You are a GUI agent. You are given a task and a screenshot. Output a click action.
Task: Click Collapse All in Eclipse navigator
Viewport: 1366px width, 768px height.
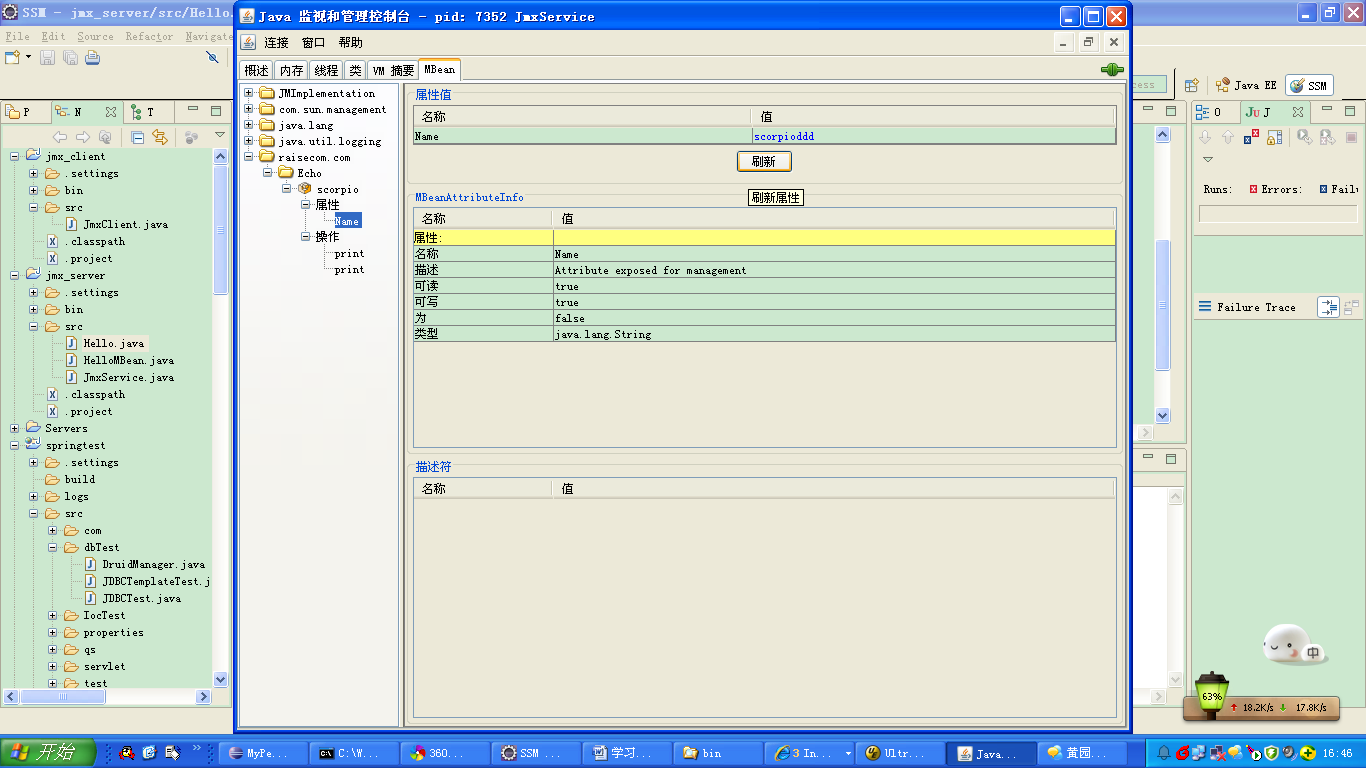[x=138, y=137]
